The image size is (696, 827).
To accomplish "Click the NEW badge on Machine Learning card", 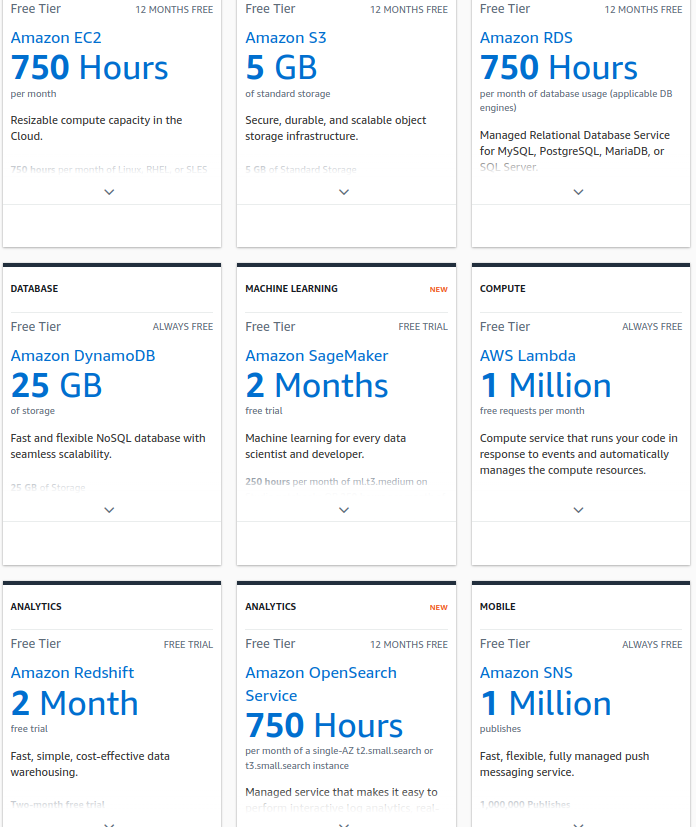I will [439, 290].
